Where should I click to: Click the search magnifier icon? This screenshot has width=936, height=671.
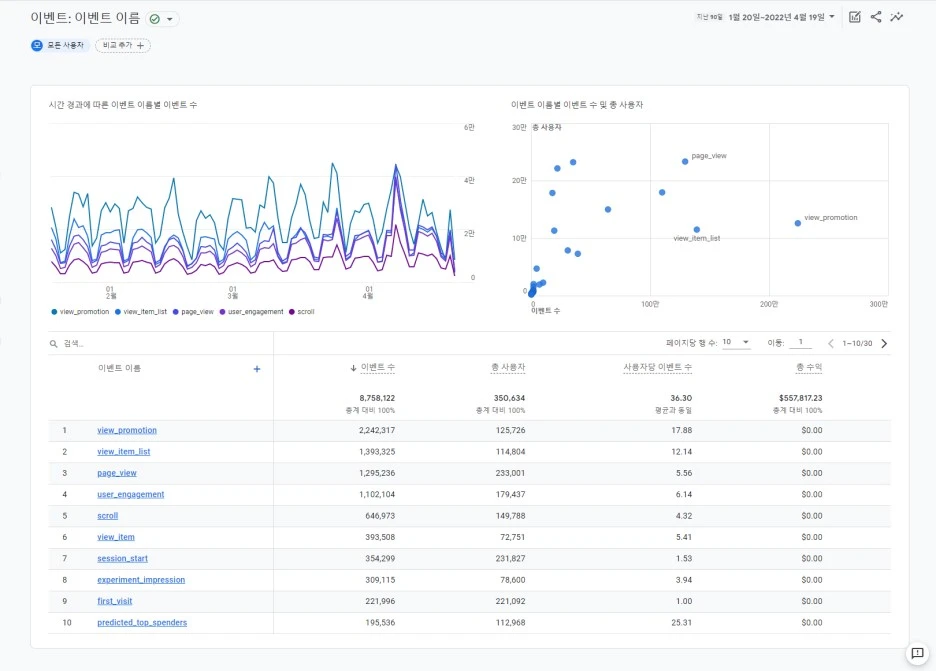54,344
